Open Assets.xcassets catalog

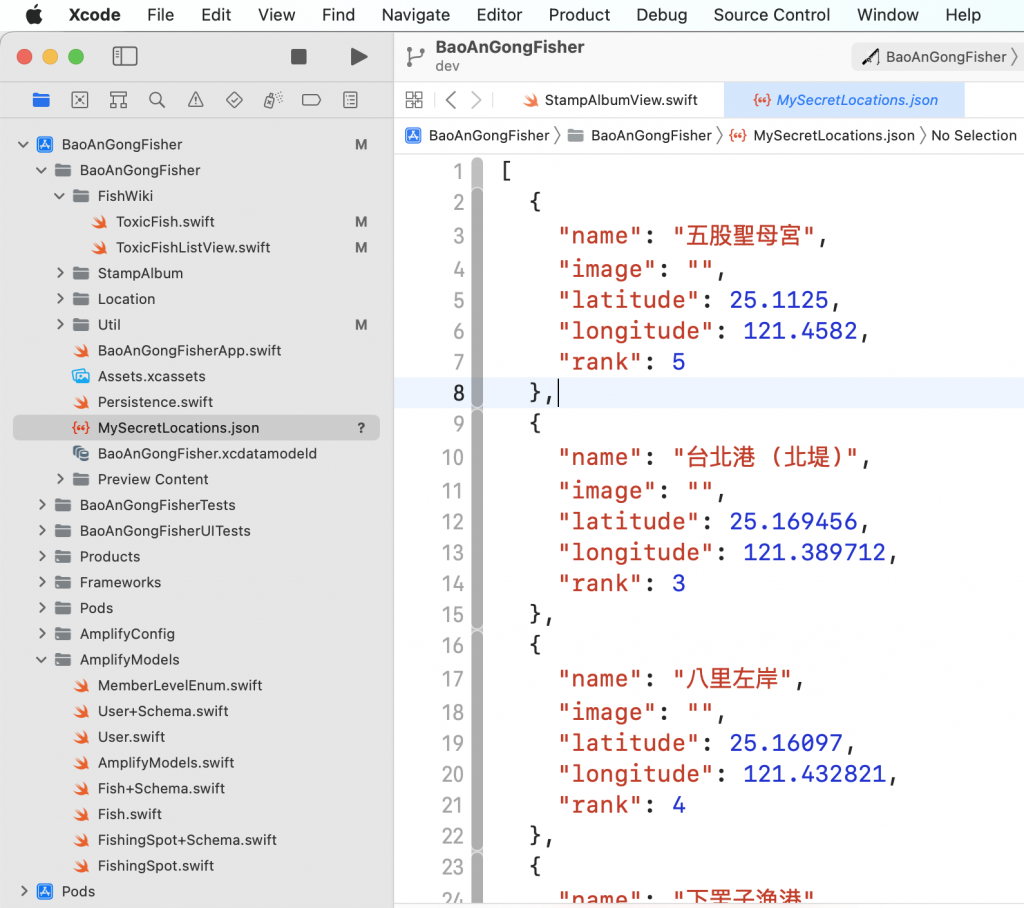pyautogui.click(x=152, y=376)
